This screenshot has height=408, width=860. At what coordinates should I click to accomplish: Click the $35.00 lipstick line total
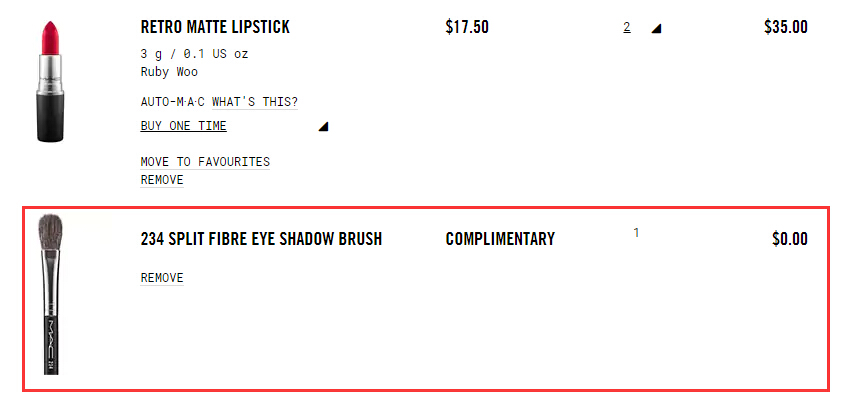pos(785,27)
